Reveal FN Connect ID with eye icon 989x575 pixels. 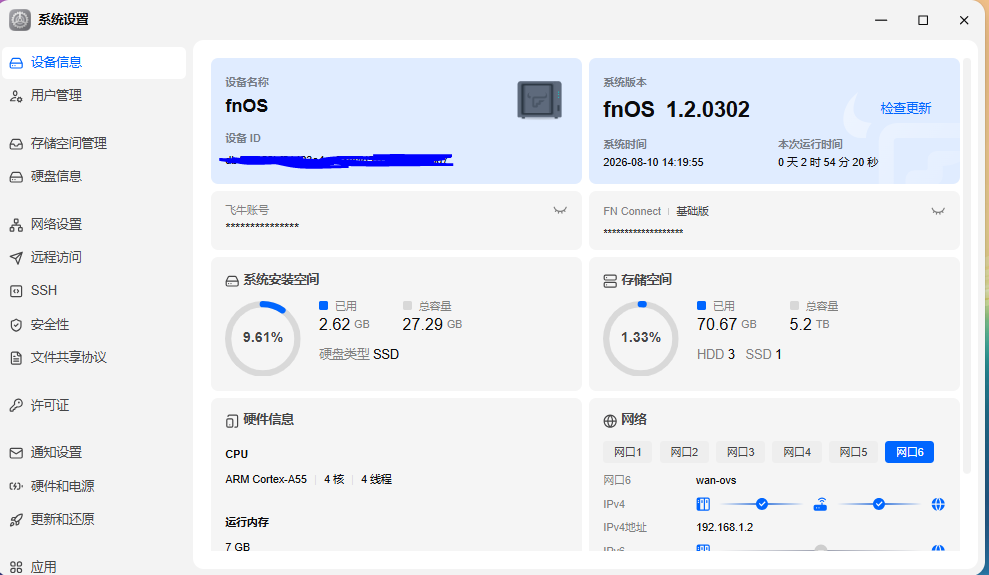click(x=938, y=211)
